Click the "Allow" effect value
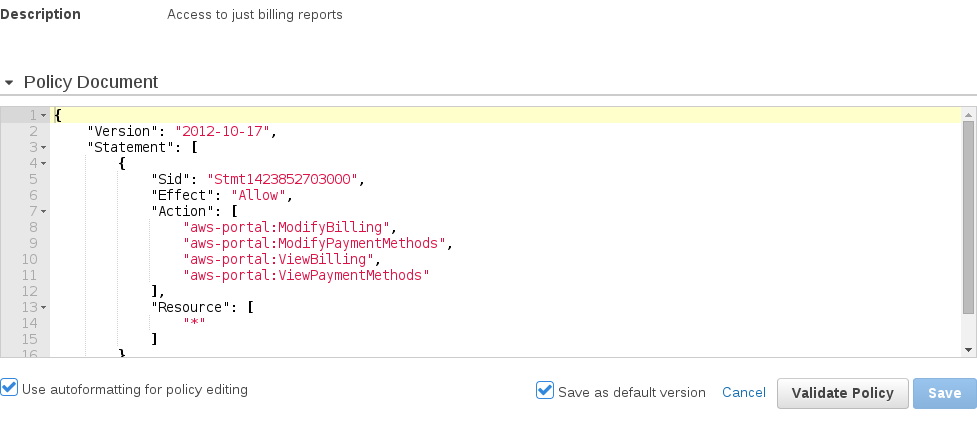This screenshot has height=436, width=977. click(x=257, y=195)
